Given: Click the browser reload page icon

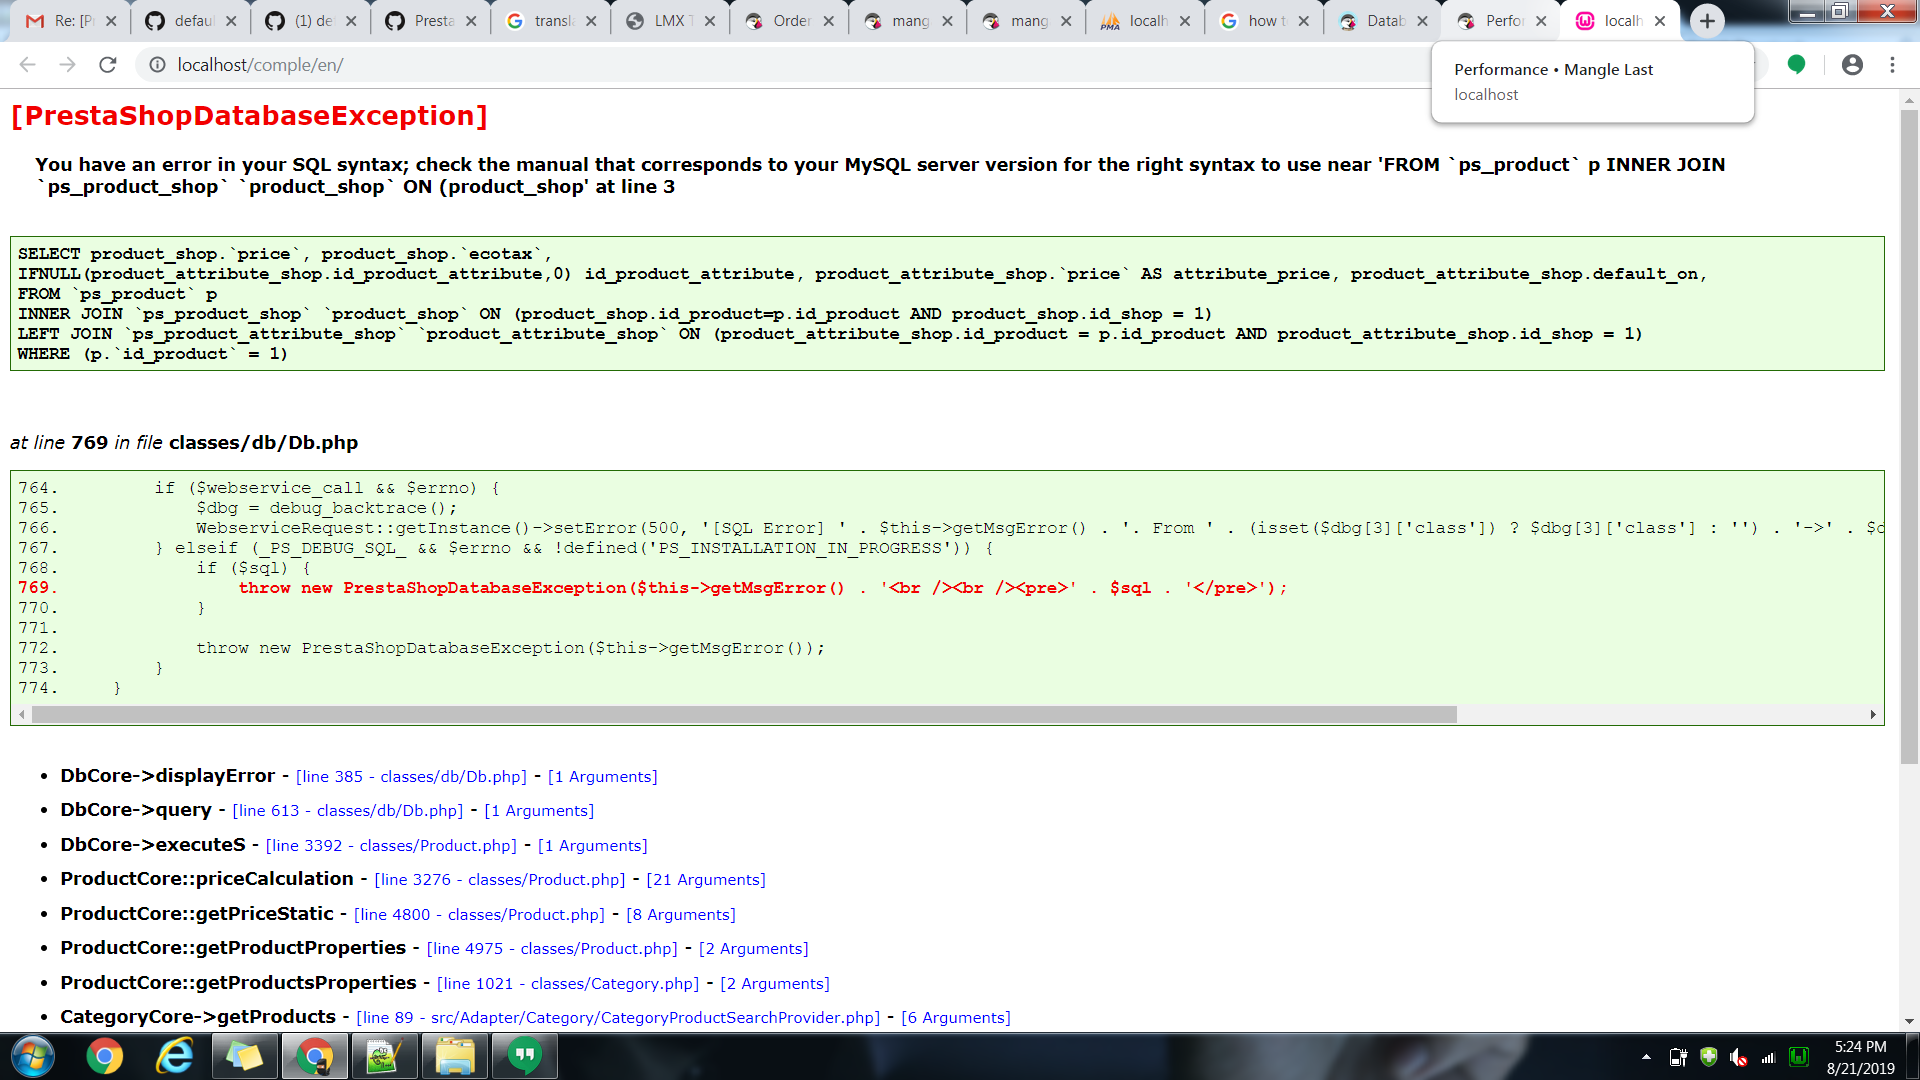Looking at the screenshot, I should click(108, 65).
